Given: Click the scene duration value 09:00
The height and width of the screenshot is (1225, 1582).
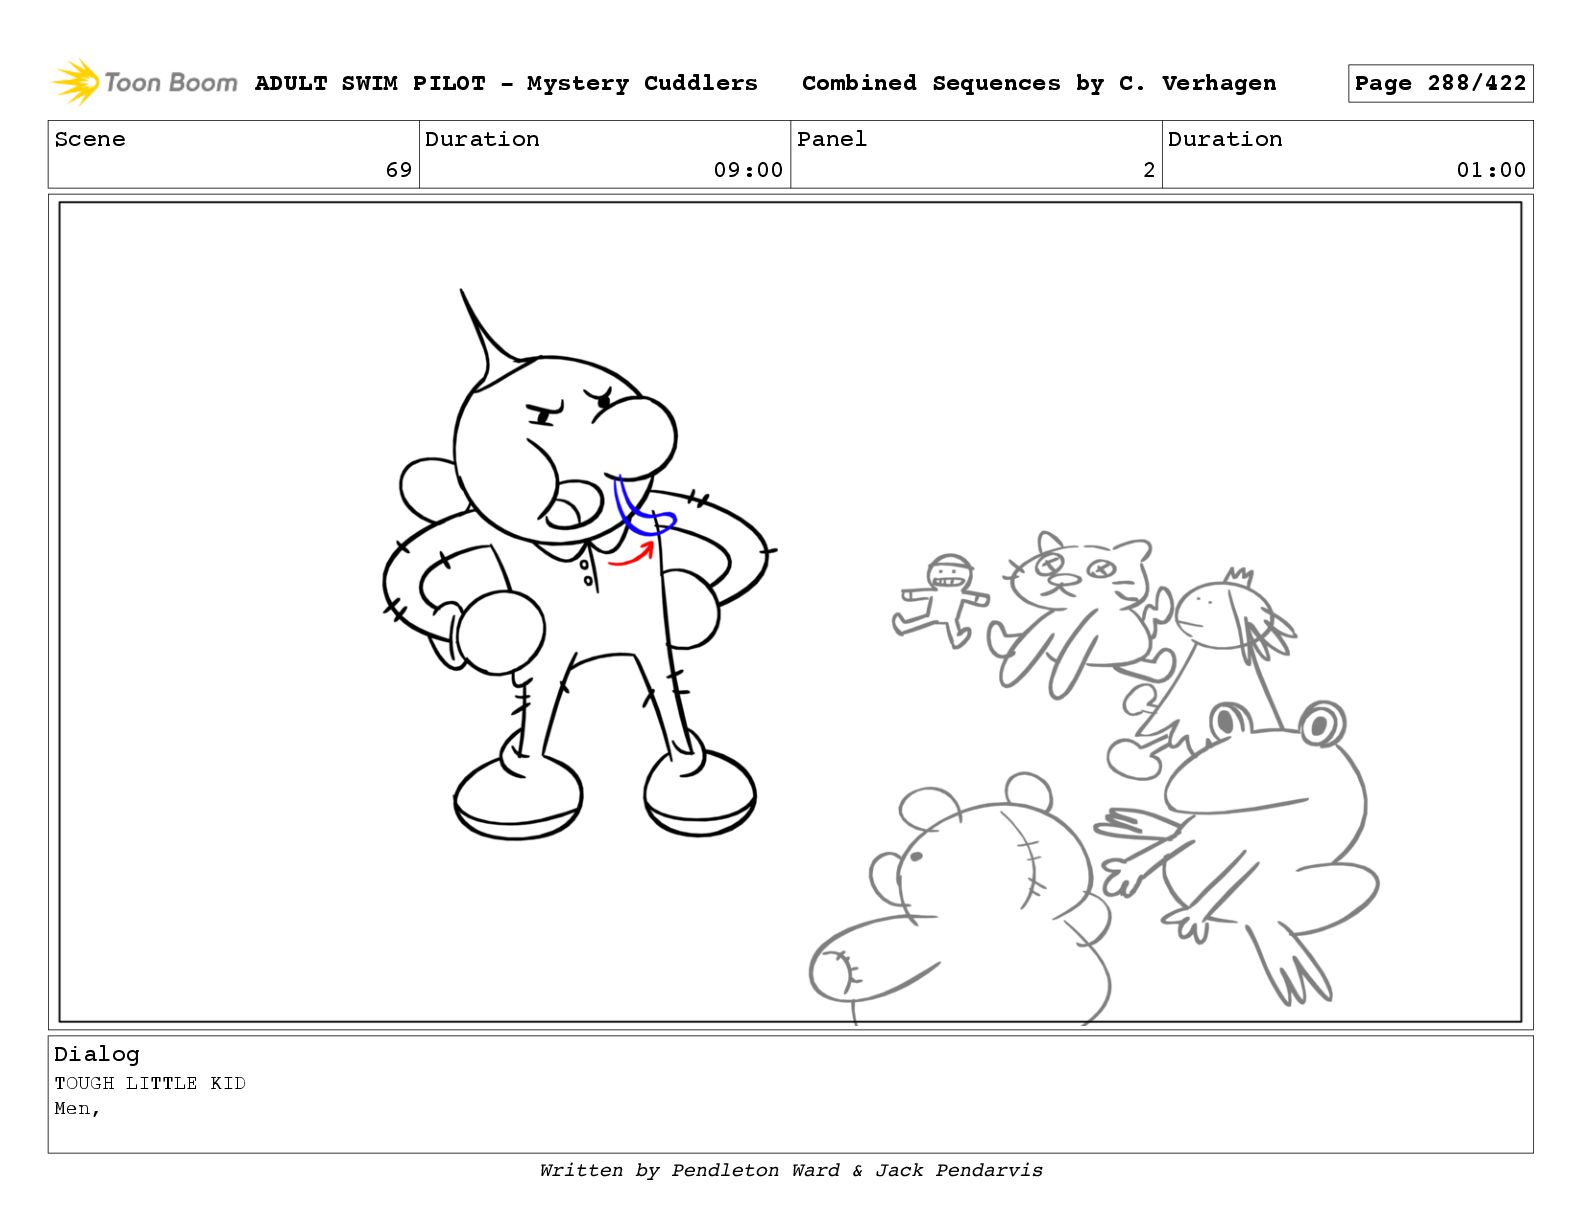Looking at the screenshot, I should coord(748,170).
